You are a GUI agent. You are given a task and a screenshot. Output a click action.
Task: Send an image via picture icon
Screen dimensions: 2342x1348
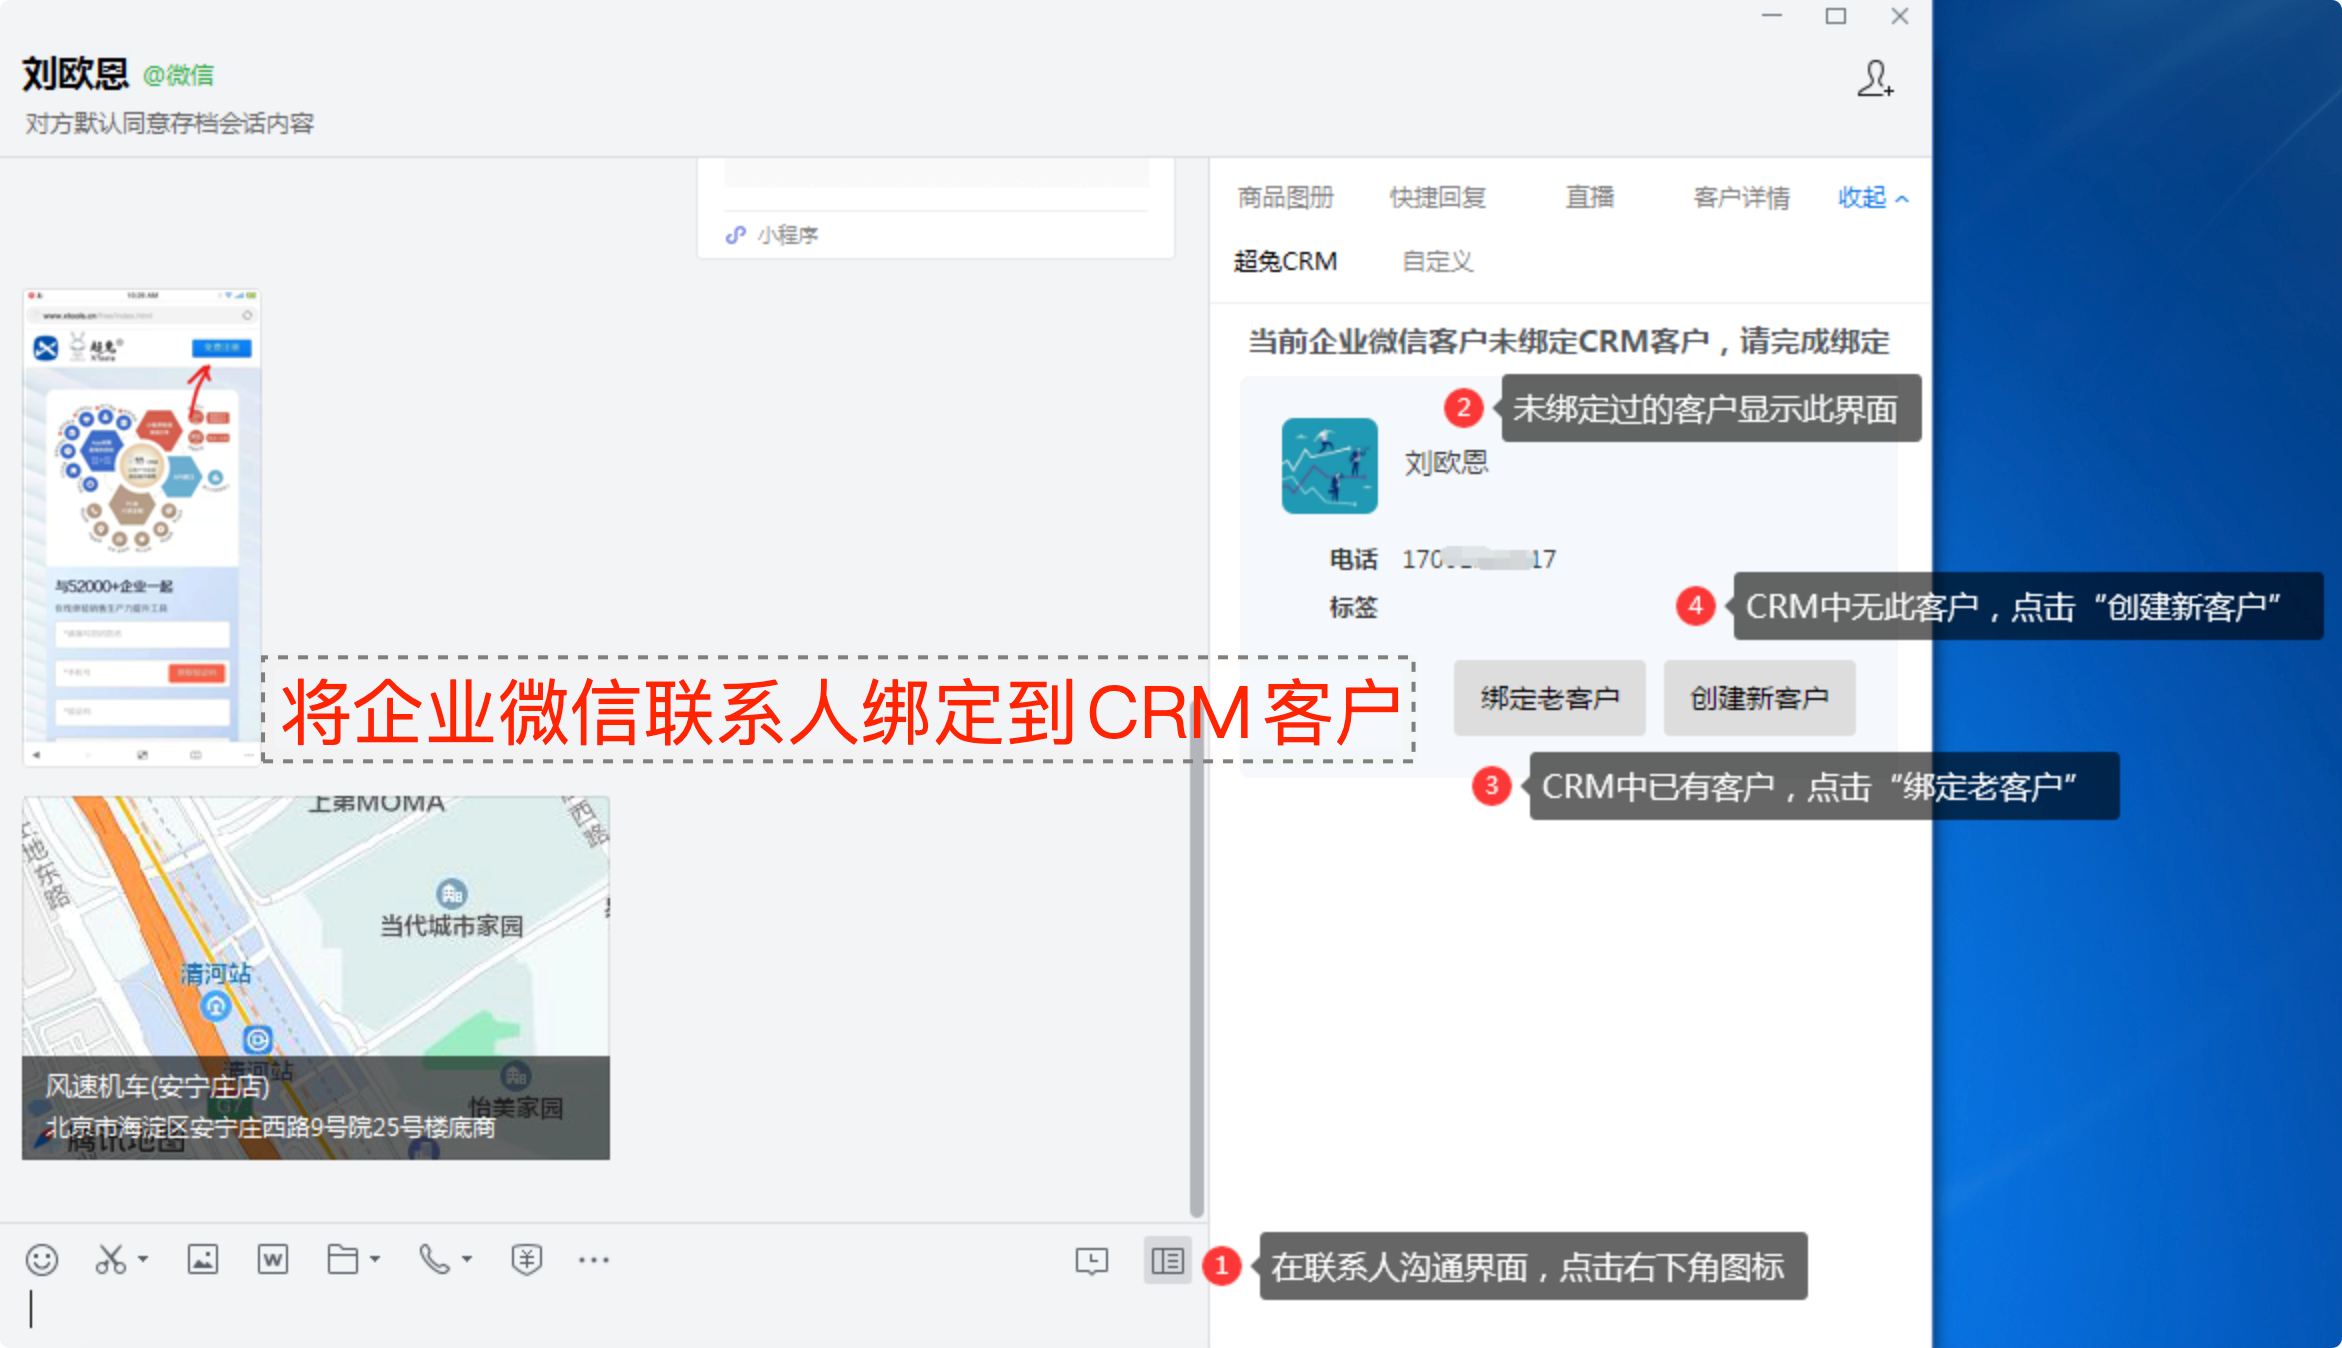(x=203, y=1260)
